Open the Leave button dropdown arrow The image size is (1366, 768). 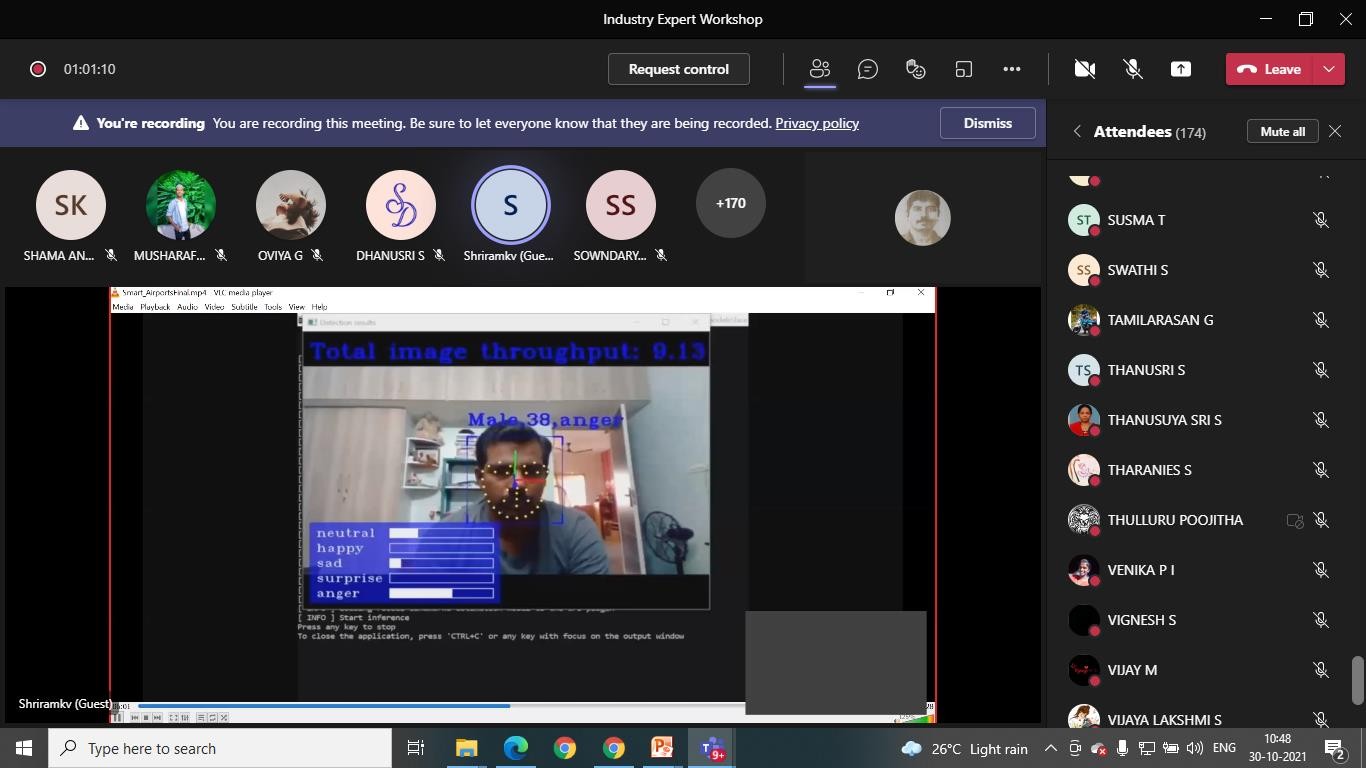click(1329, 68)
